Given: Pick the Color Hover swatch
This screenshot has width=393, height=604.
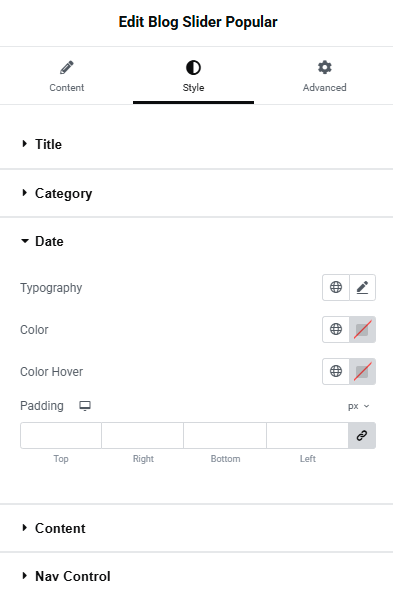Looking at the screenshot, I should tap(362, 371).
